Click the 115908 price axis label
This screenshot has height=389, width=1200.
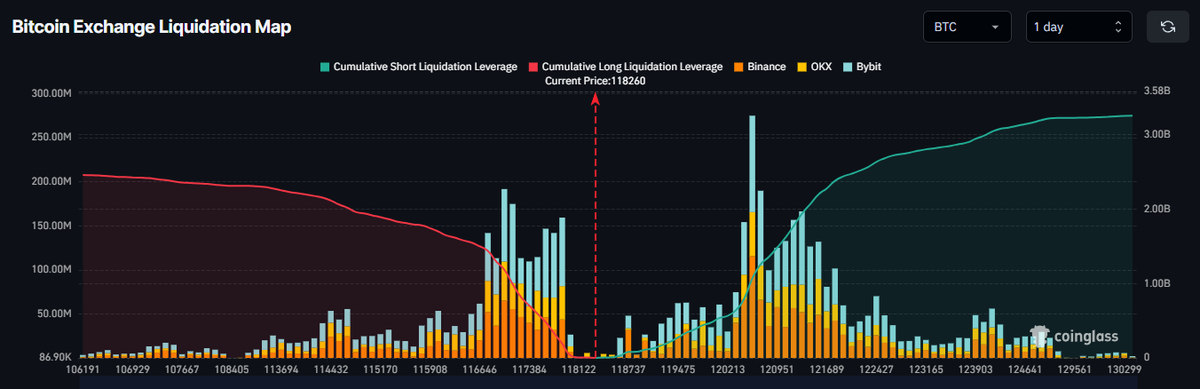(x=430, y=370)
